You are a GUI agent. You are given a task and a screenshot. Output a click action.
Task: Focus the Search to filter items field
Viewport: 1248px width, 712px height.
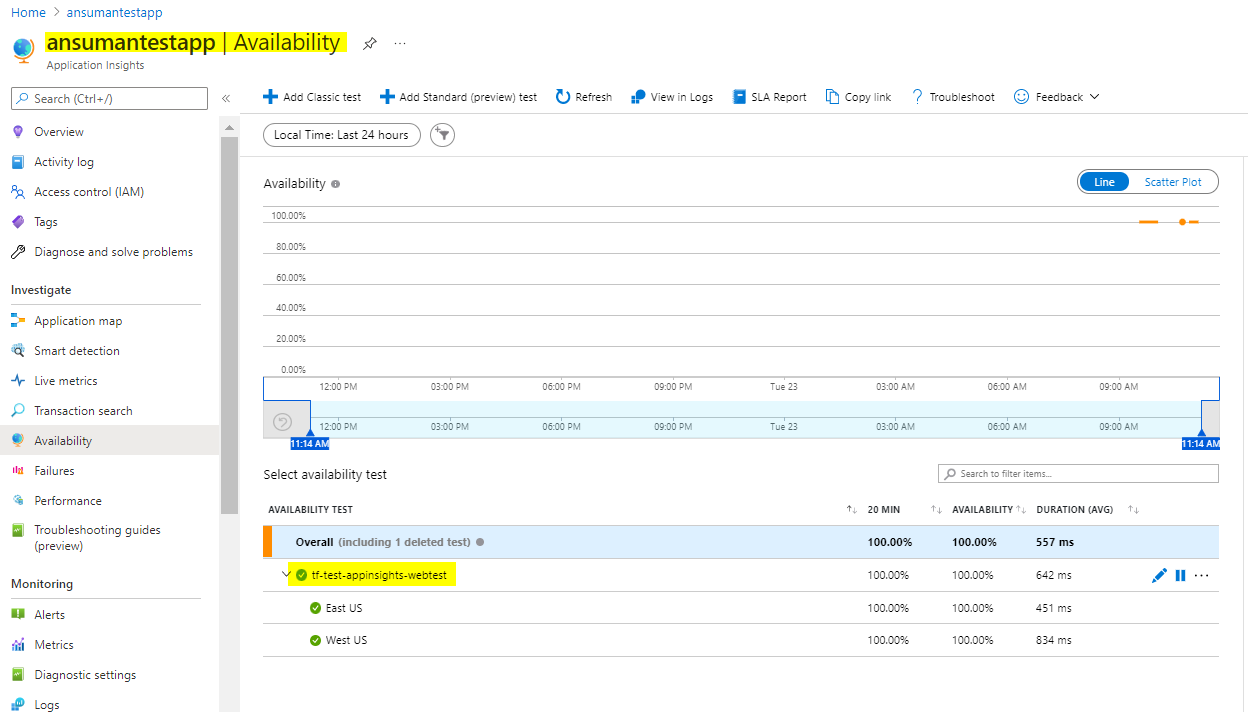(x=1078, y=474)
